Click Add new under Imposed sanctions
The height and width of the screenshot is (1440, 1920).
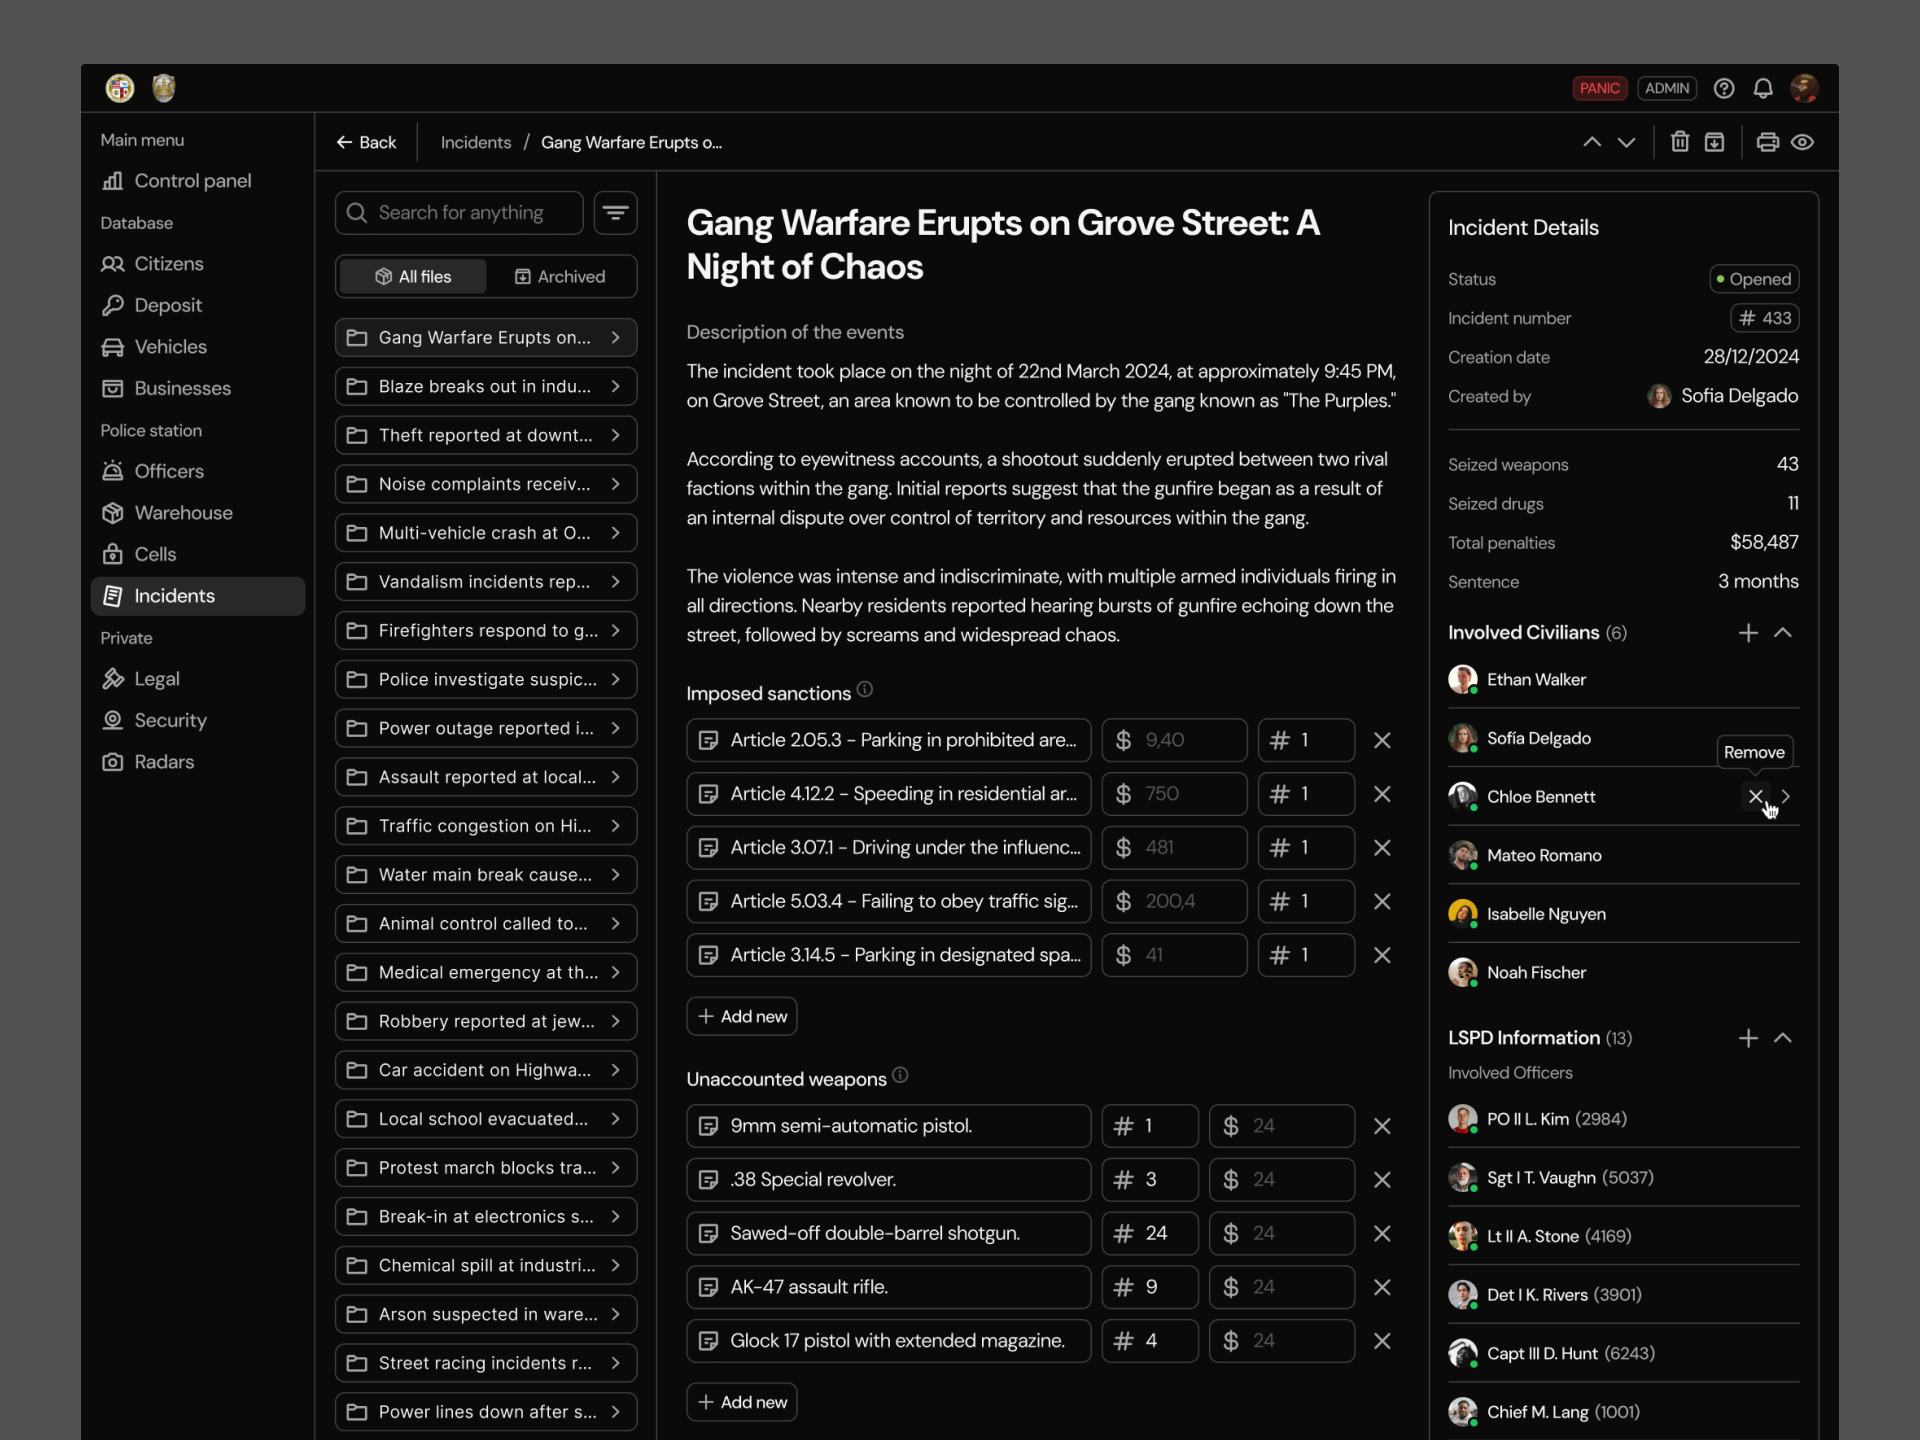pyautogui.click(x=742, y=1016)
